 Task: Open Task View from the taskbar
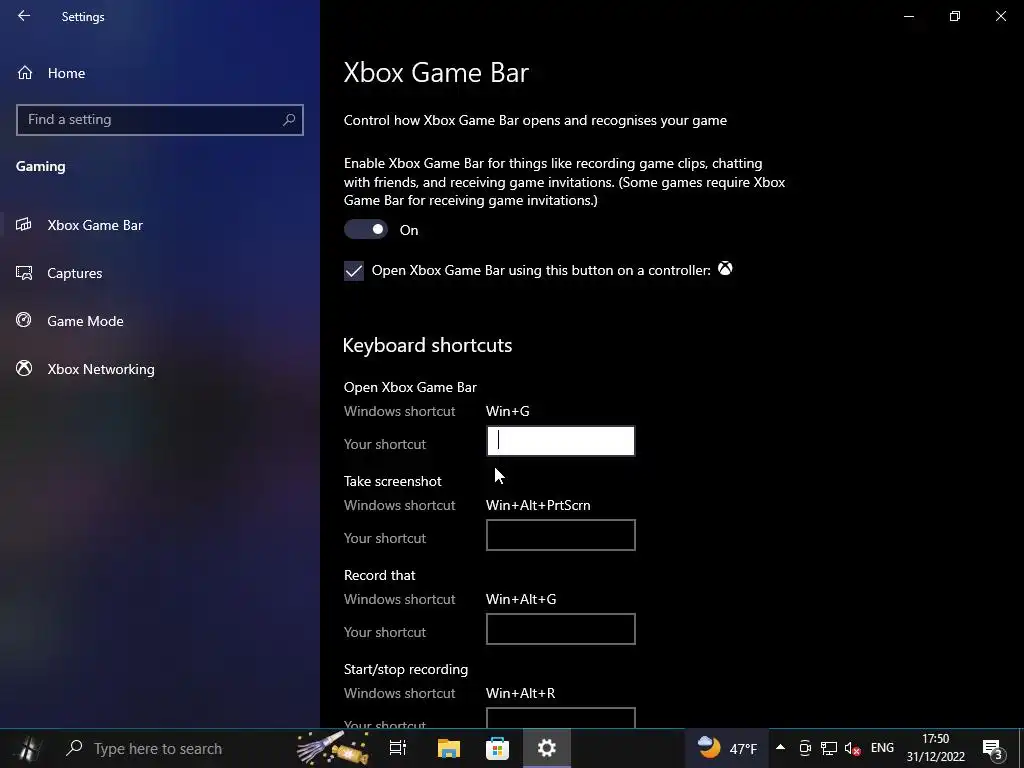click(398, 748)
